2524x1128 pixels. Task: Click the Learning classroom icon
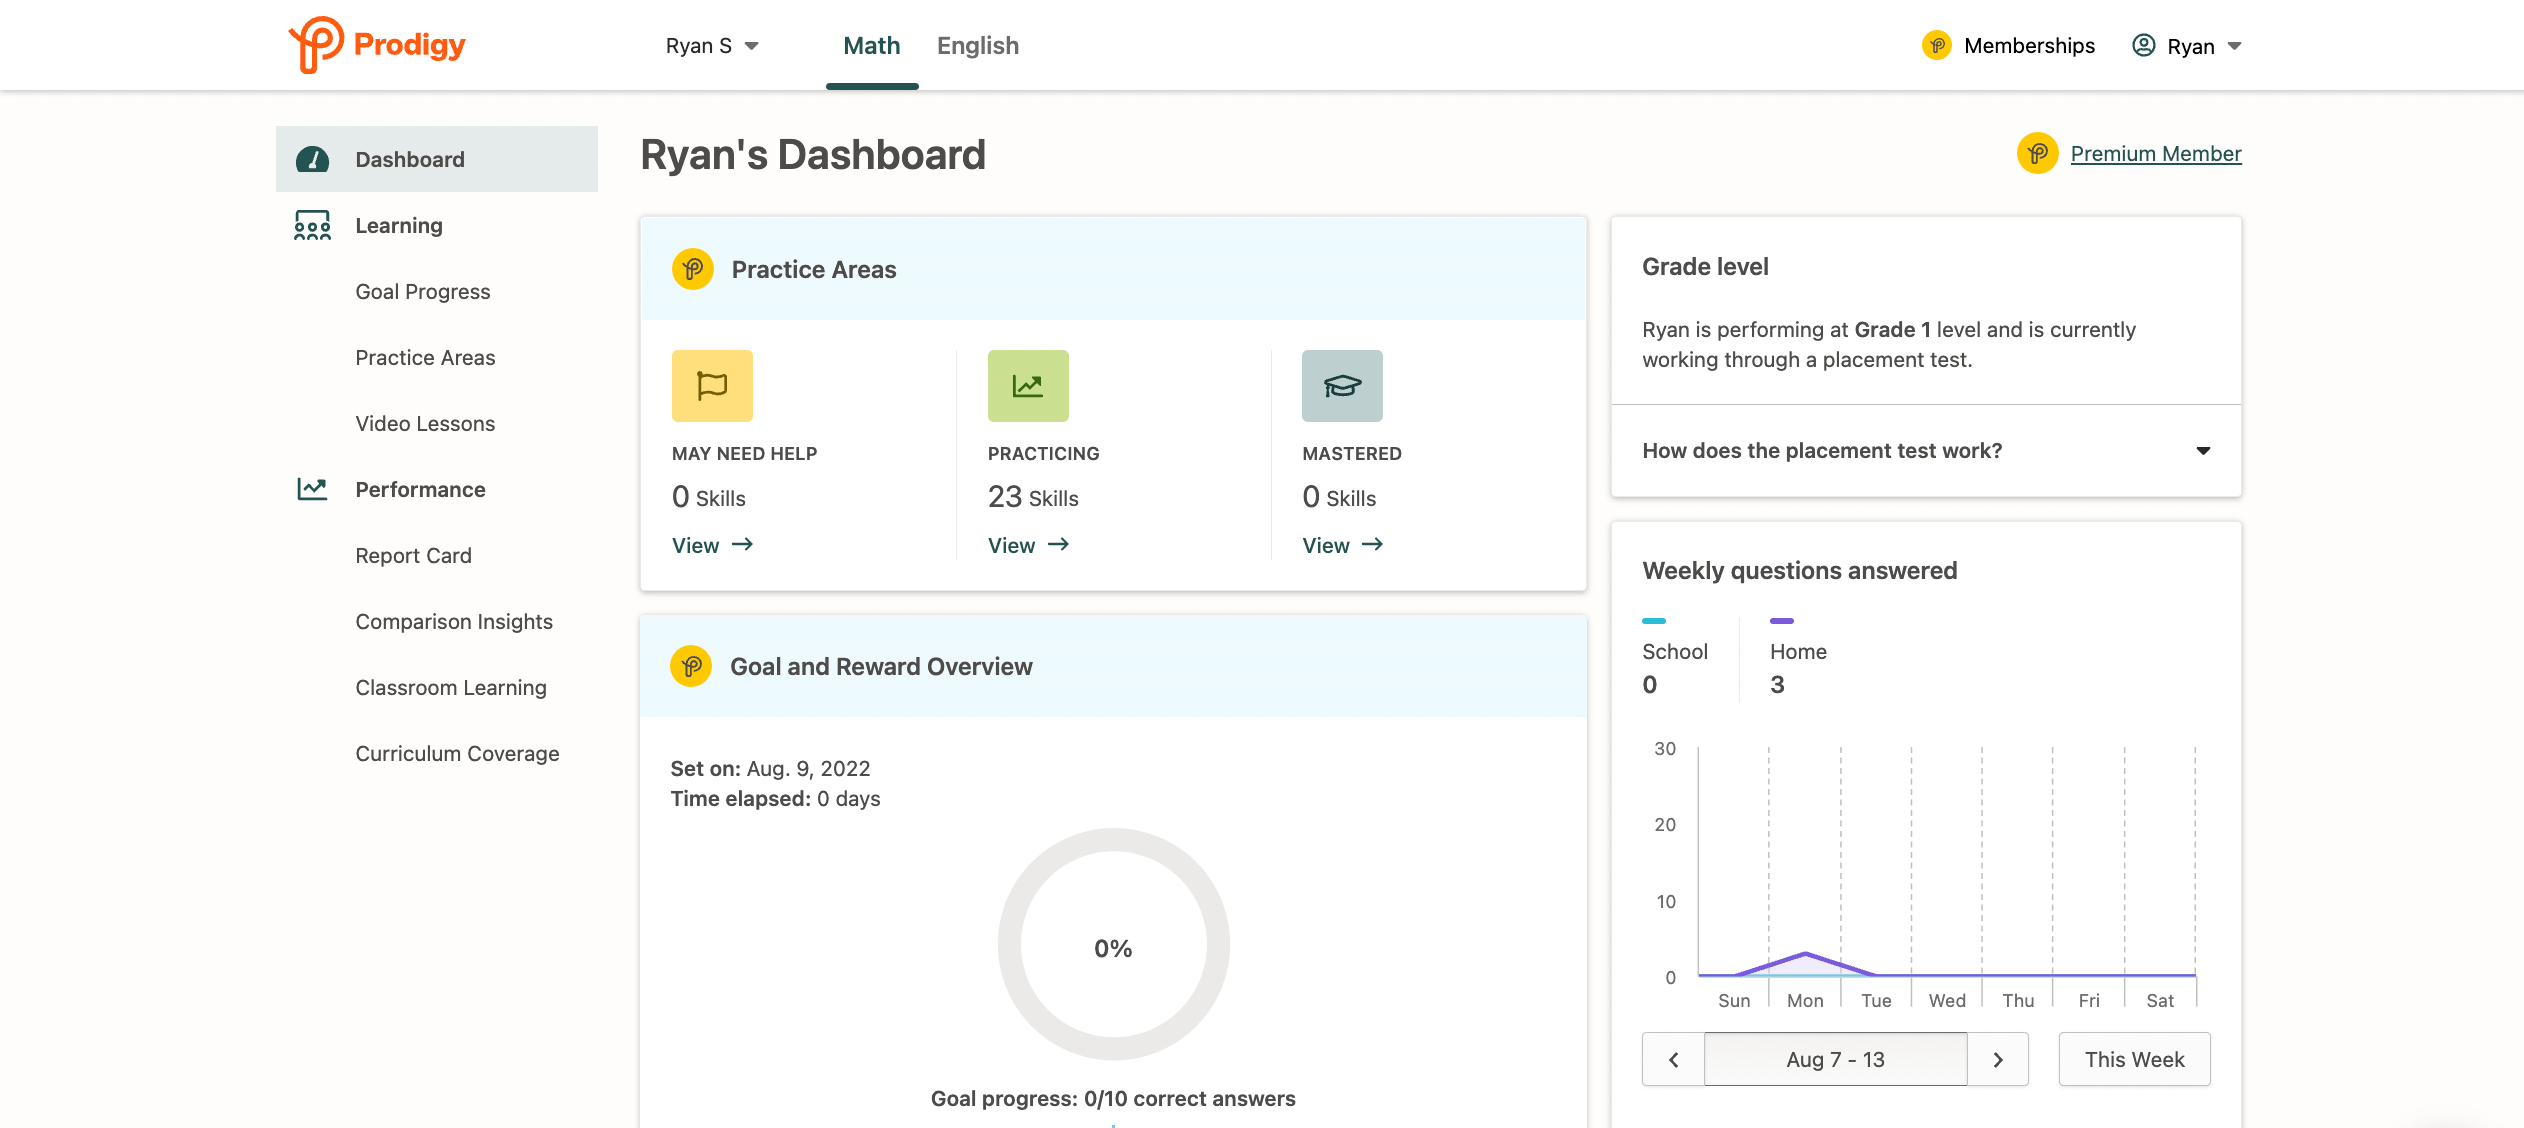312,225
